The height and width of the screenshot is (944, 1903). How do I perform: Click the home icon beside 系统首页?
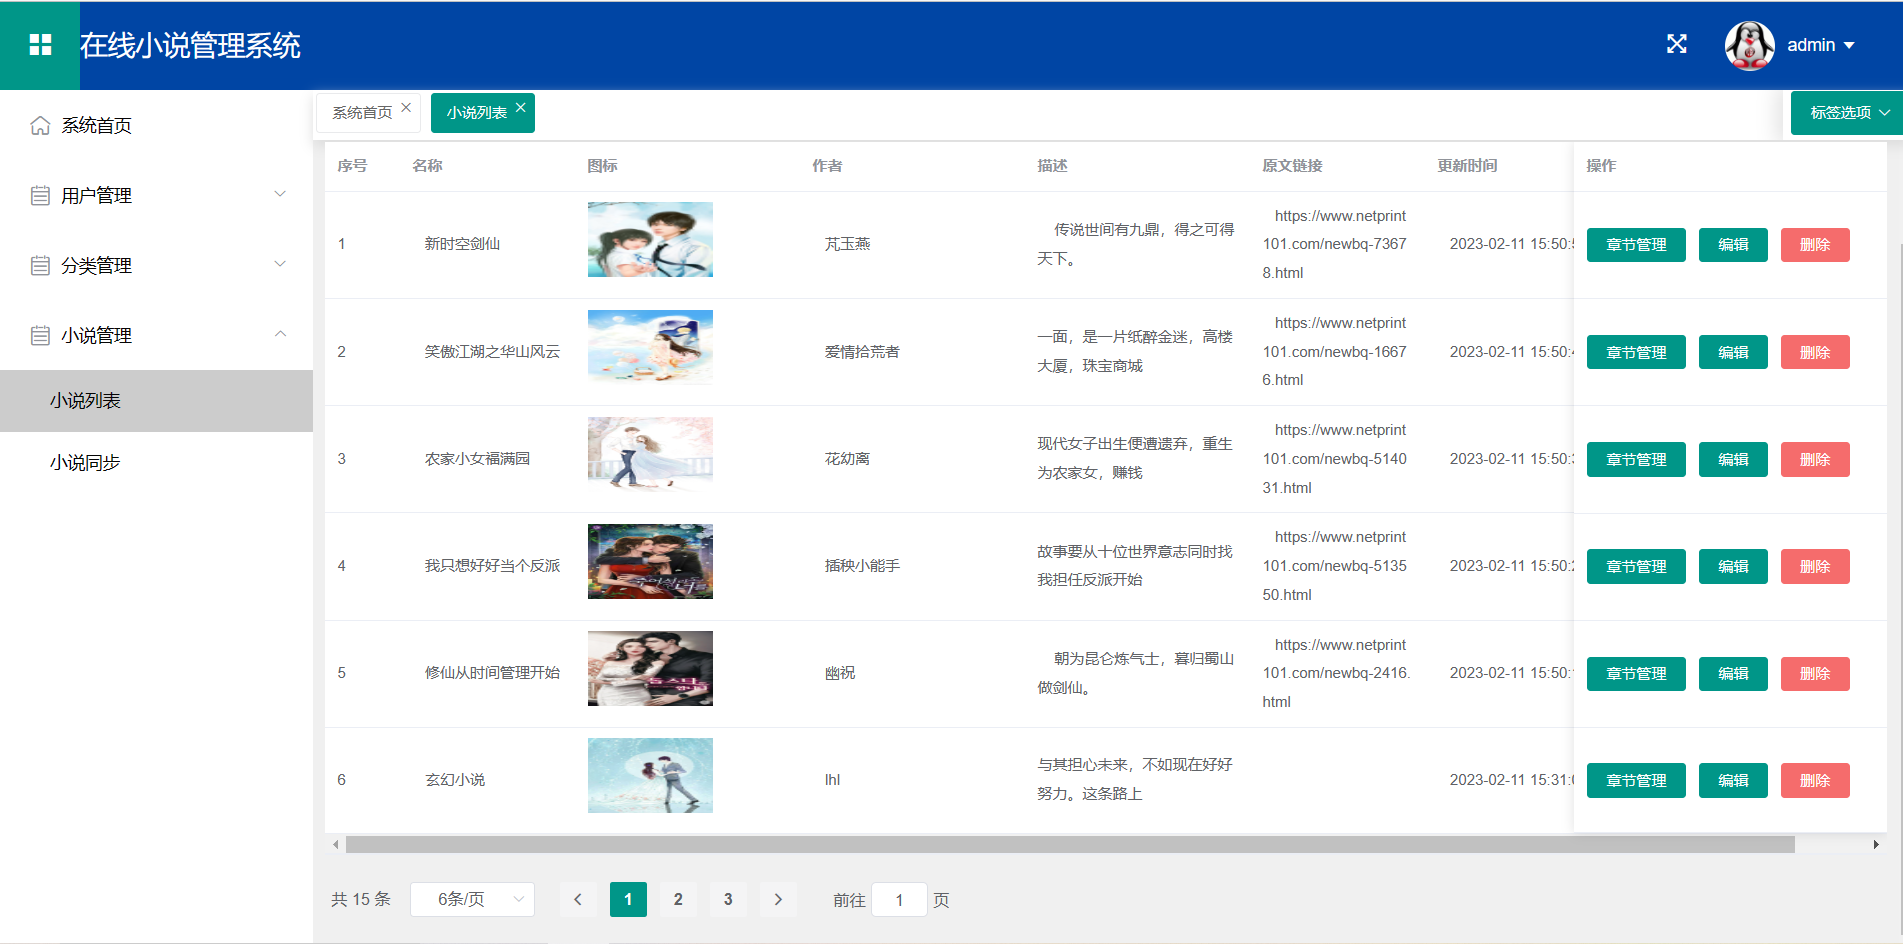coord(40,125)
